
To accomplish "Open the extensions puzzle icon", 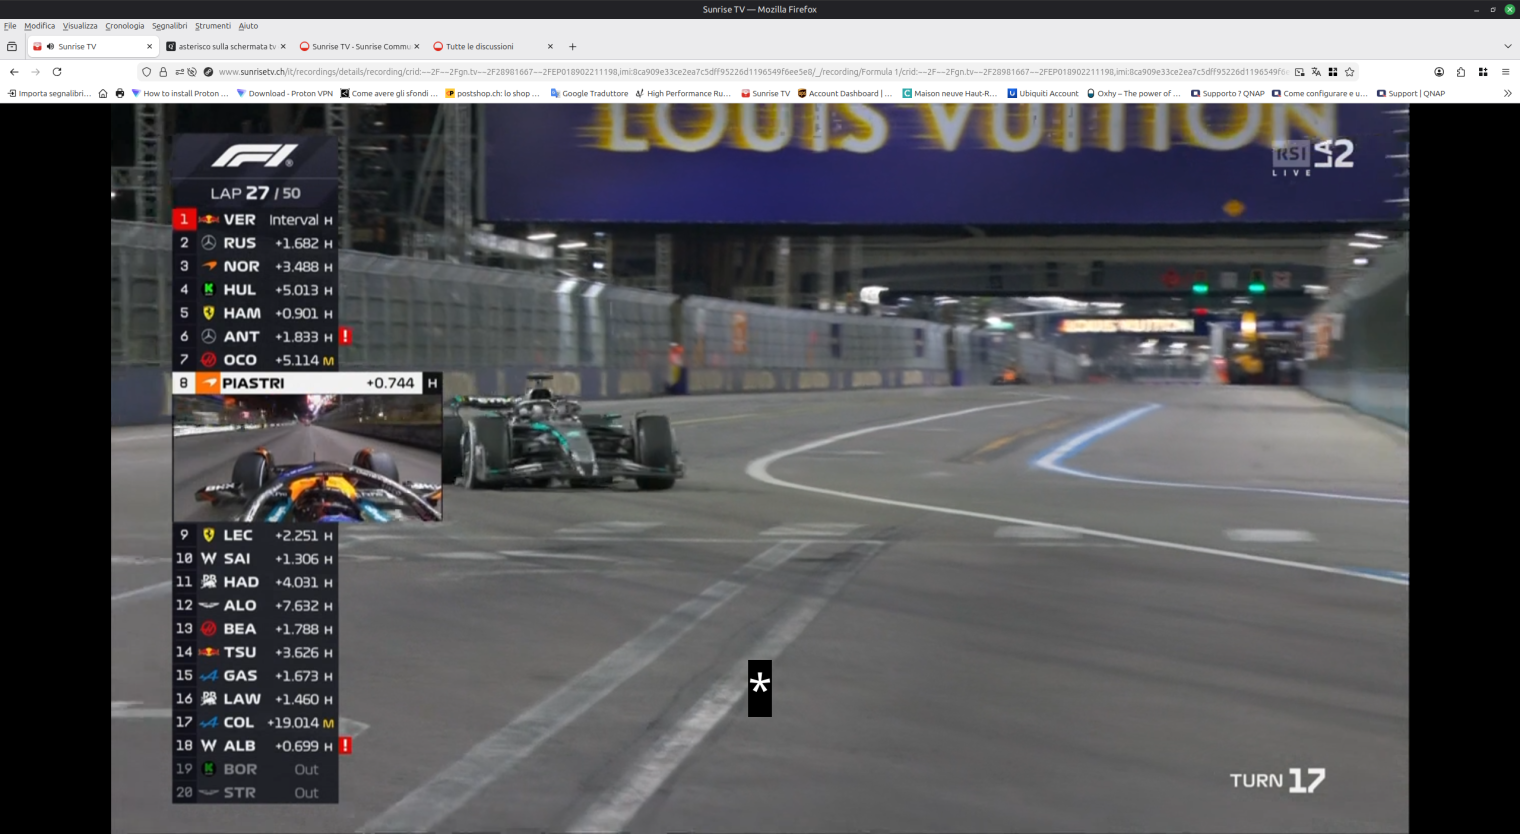I will (1461, 72).
